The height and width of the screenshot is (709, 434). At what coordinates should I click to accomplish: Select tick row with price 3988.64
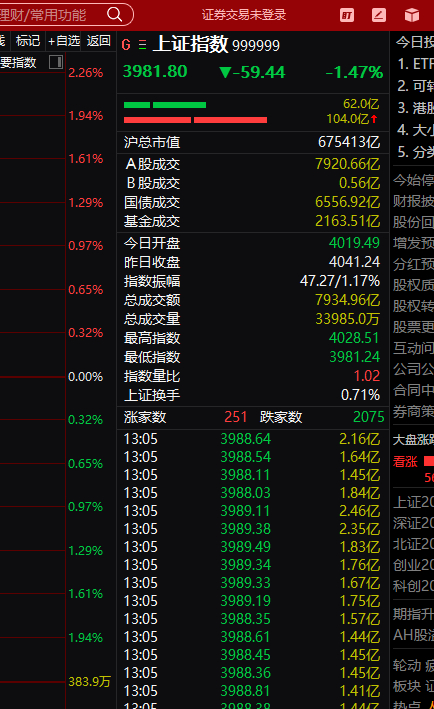pos(252,439)
